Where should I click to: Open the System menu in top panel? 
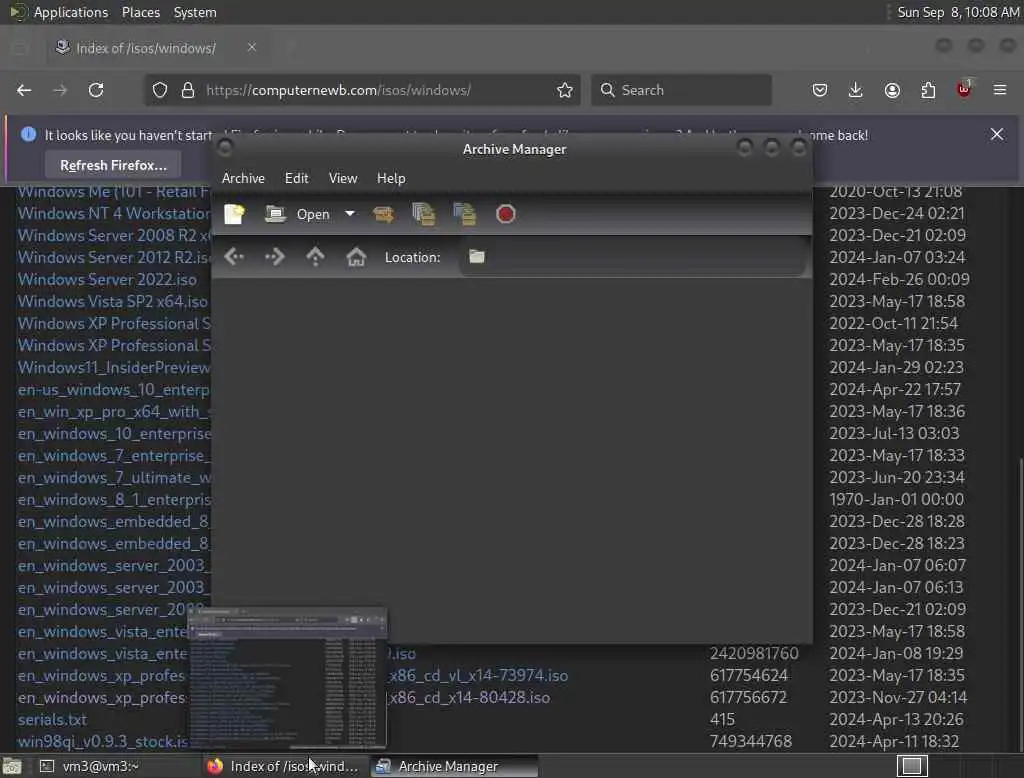(195, 12)
